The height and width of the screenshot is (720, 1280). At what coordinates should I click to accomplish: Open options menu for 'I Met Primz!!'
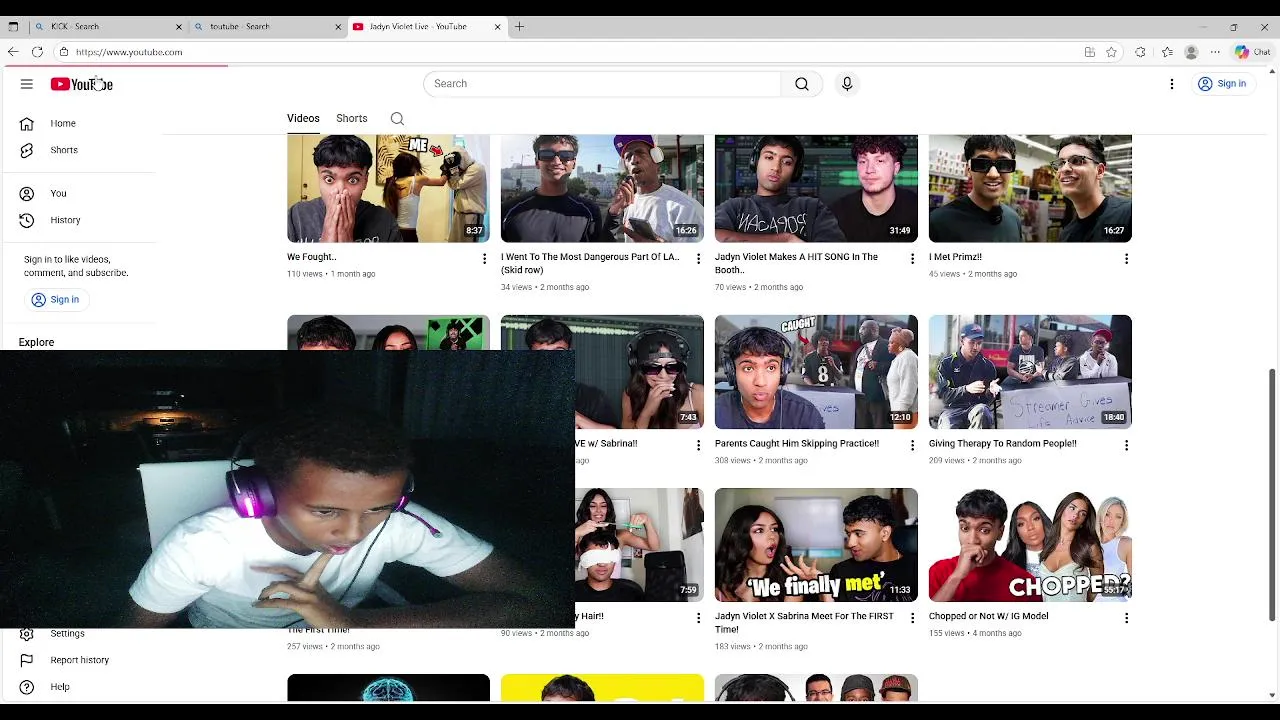pos(1126,259)
